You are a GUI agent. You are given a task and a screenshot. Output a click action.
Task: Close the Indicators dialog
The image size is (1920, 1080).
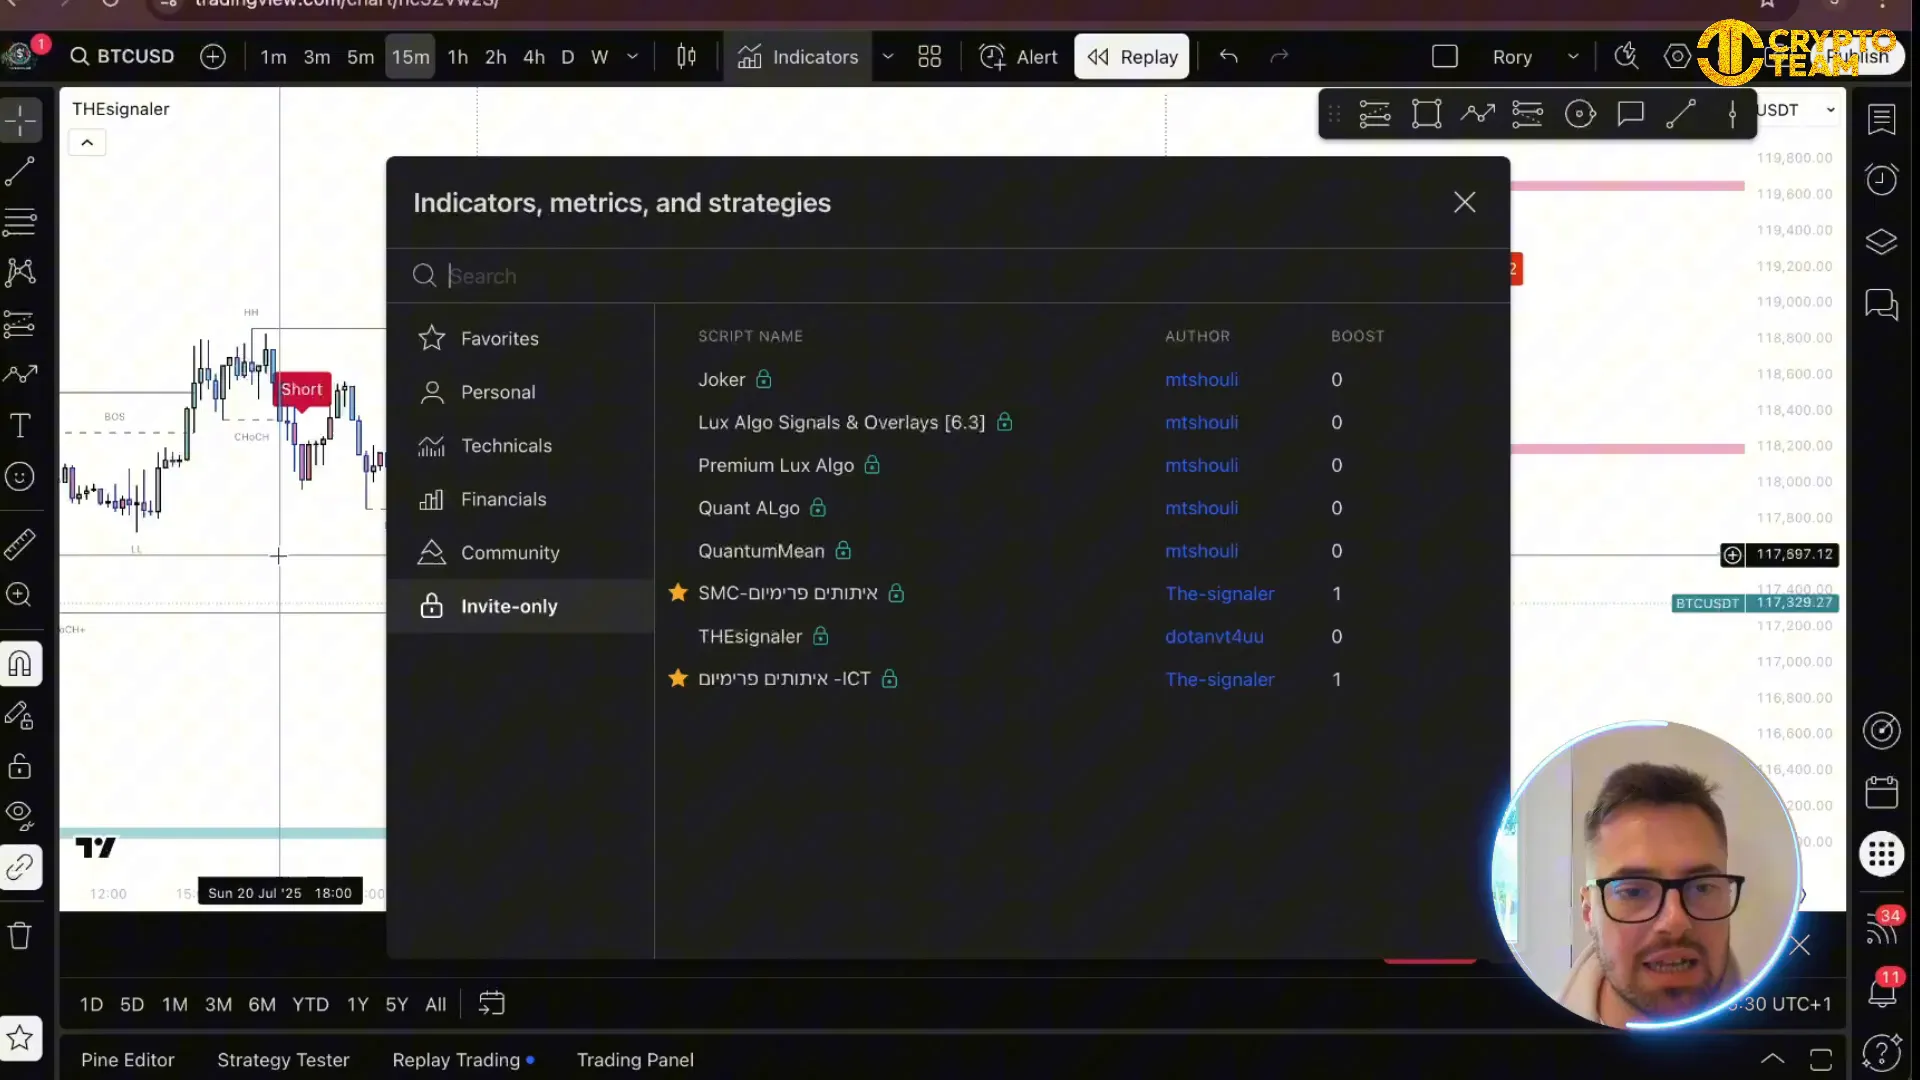pyautogui.click(x=1465, y=202)
